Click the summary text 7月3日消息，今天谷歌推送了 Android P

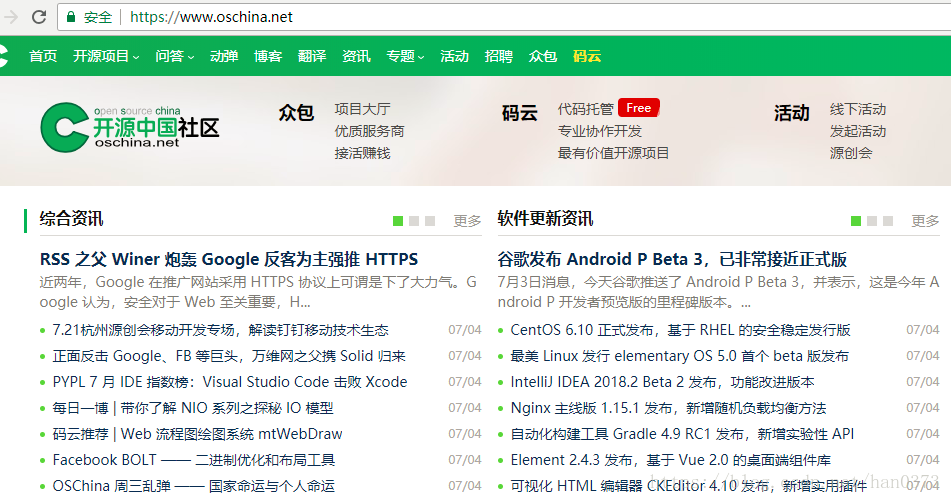[718, 292]
